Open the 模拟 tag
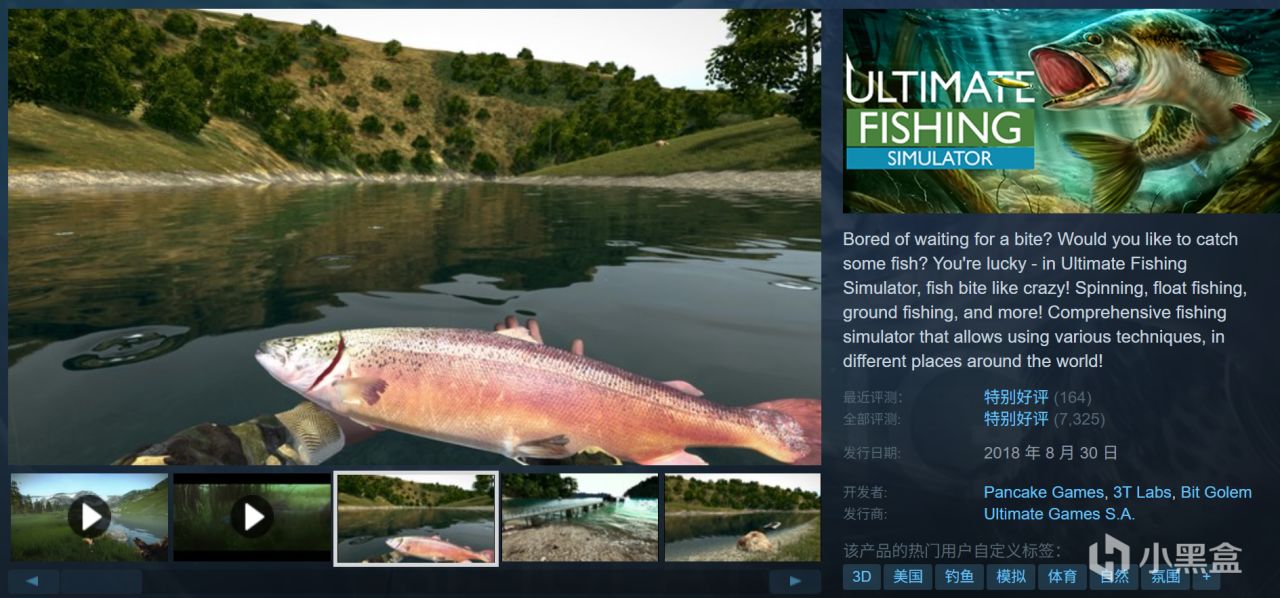This screenshot has width=1280, height=598. click(1011, 577)
